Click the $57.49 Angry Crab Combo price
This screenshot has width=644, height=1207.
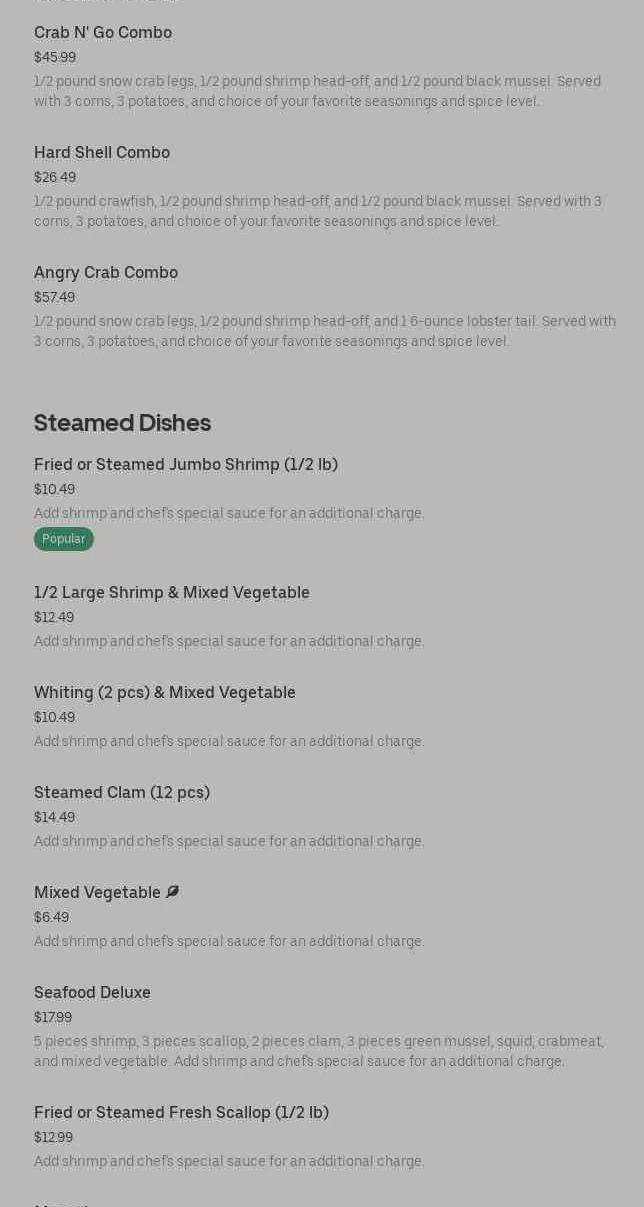55,298
